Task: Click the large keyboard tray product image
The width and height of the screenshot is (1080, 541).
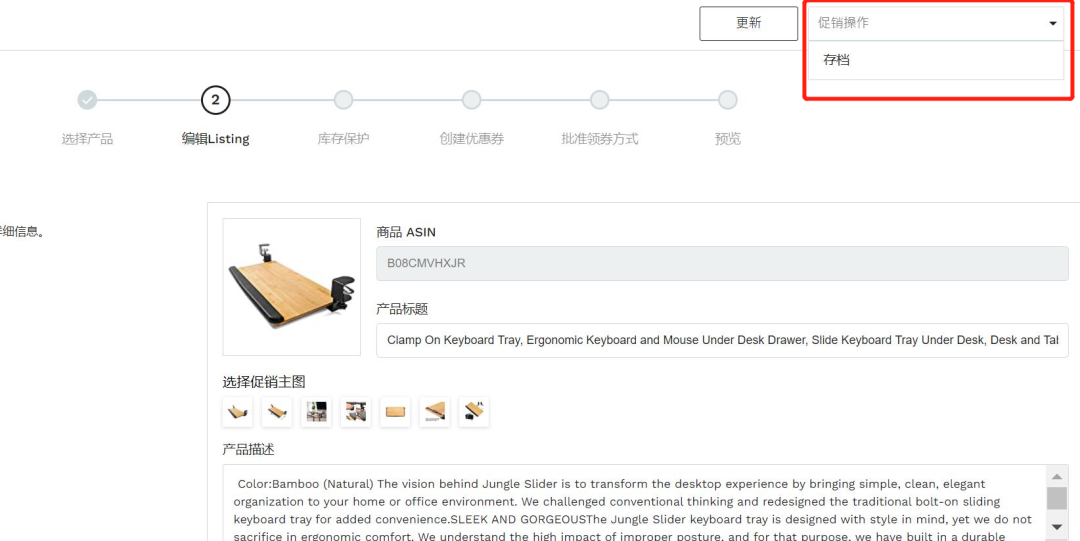Action: tap(291, 287)
